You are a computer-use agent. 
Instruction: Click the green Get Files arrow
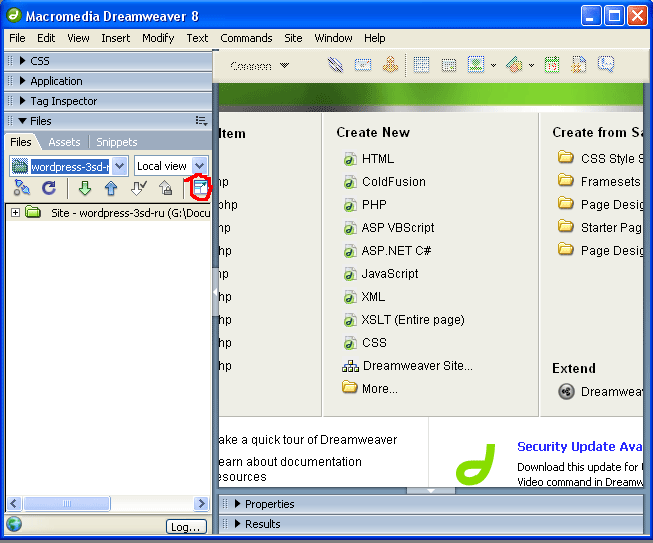85,188
